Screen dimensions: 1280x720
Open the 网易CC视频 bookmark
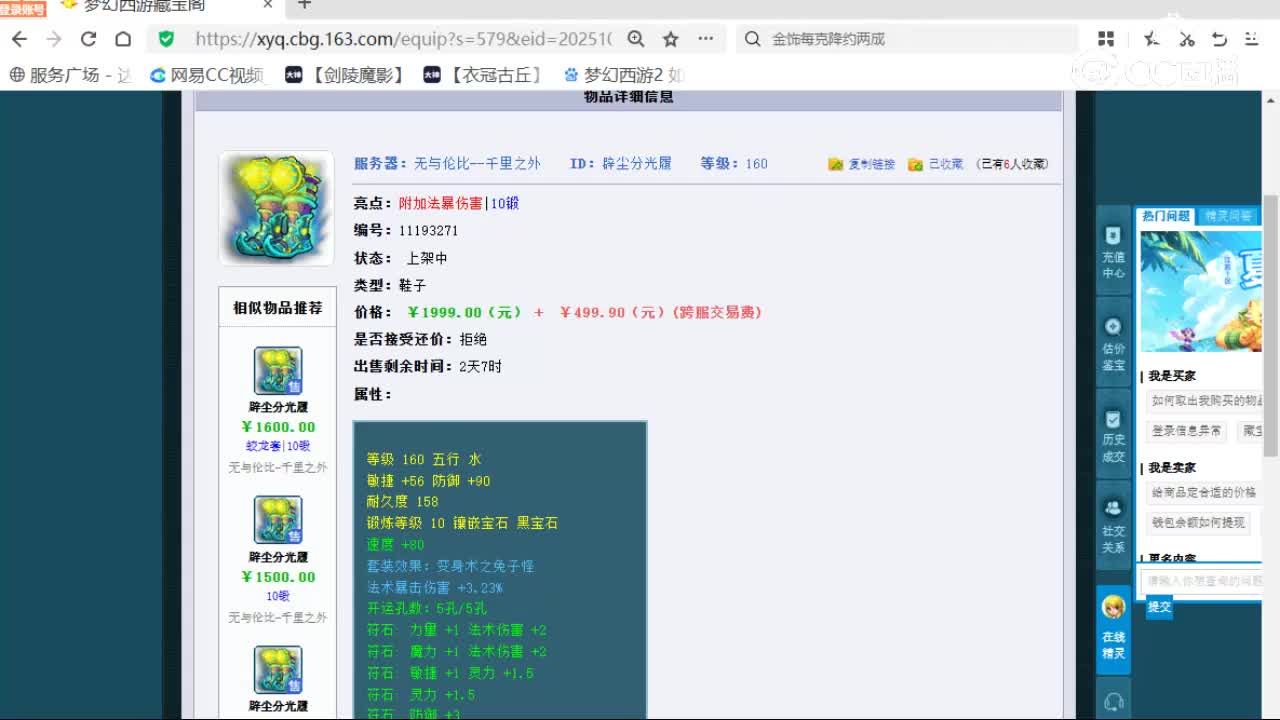click(x=207, y=75)
